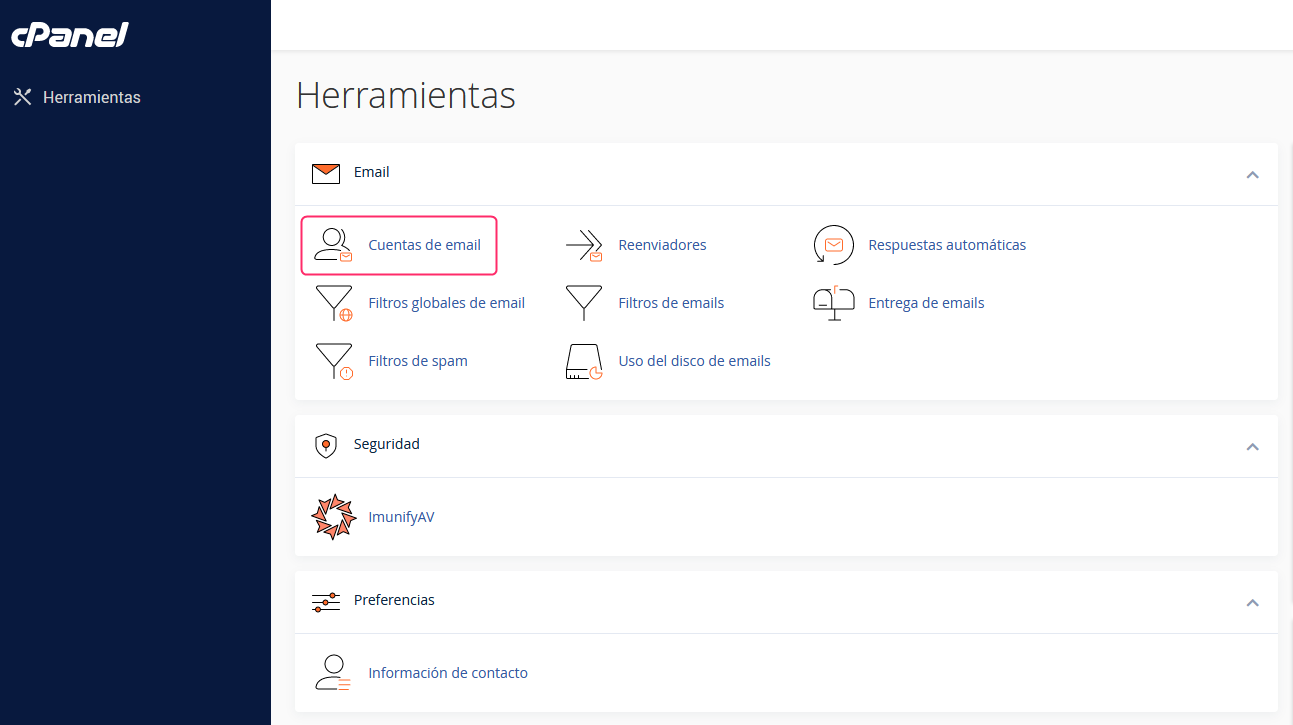Open the Cuentas de email link
Screen dimensions: 1293x725
424,245
